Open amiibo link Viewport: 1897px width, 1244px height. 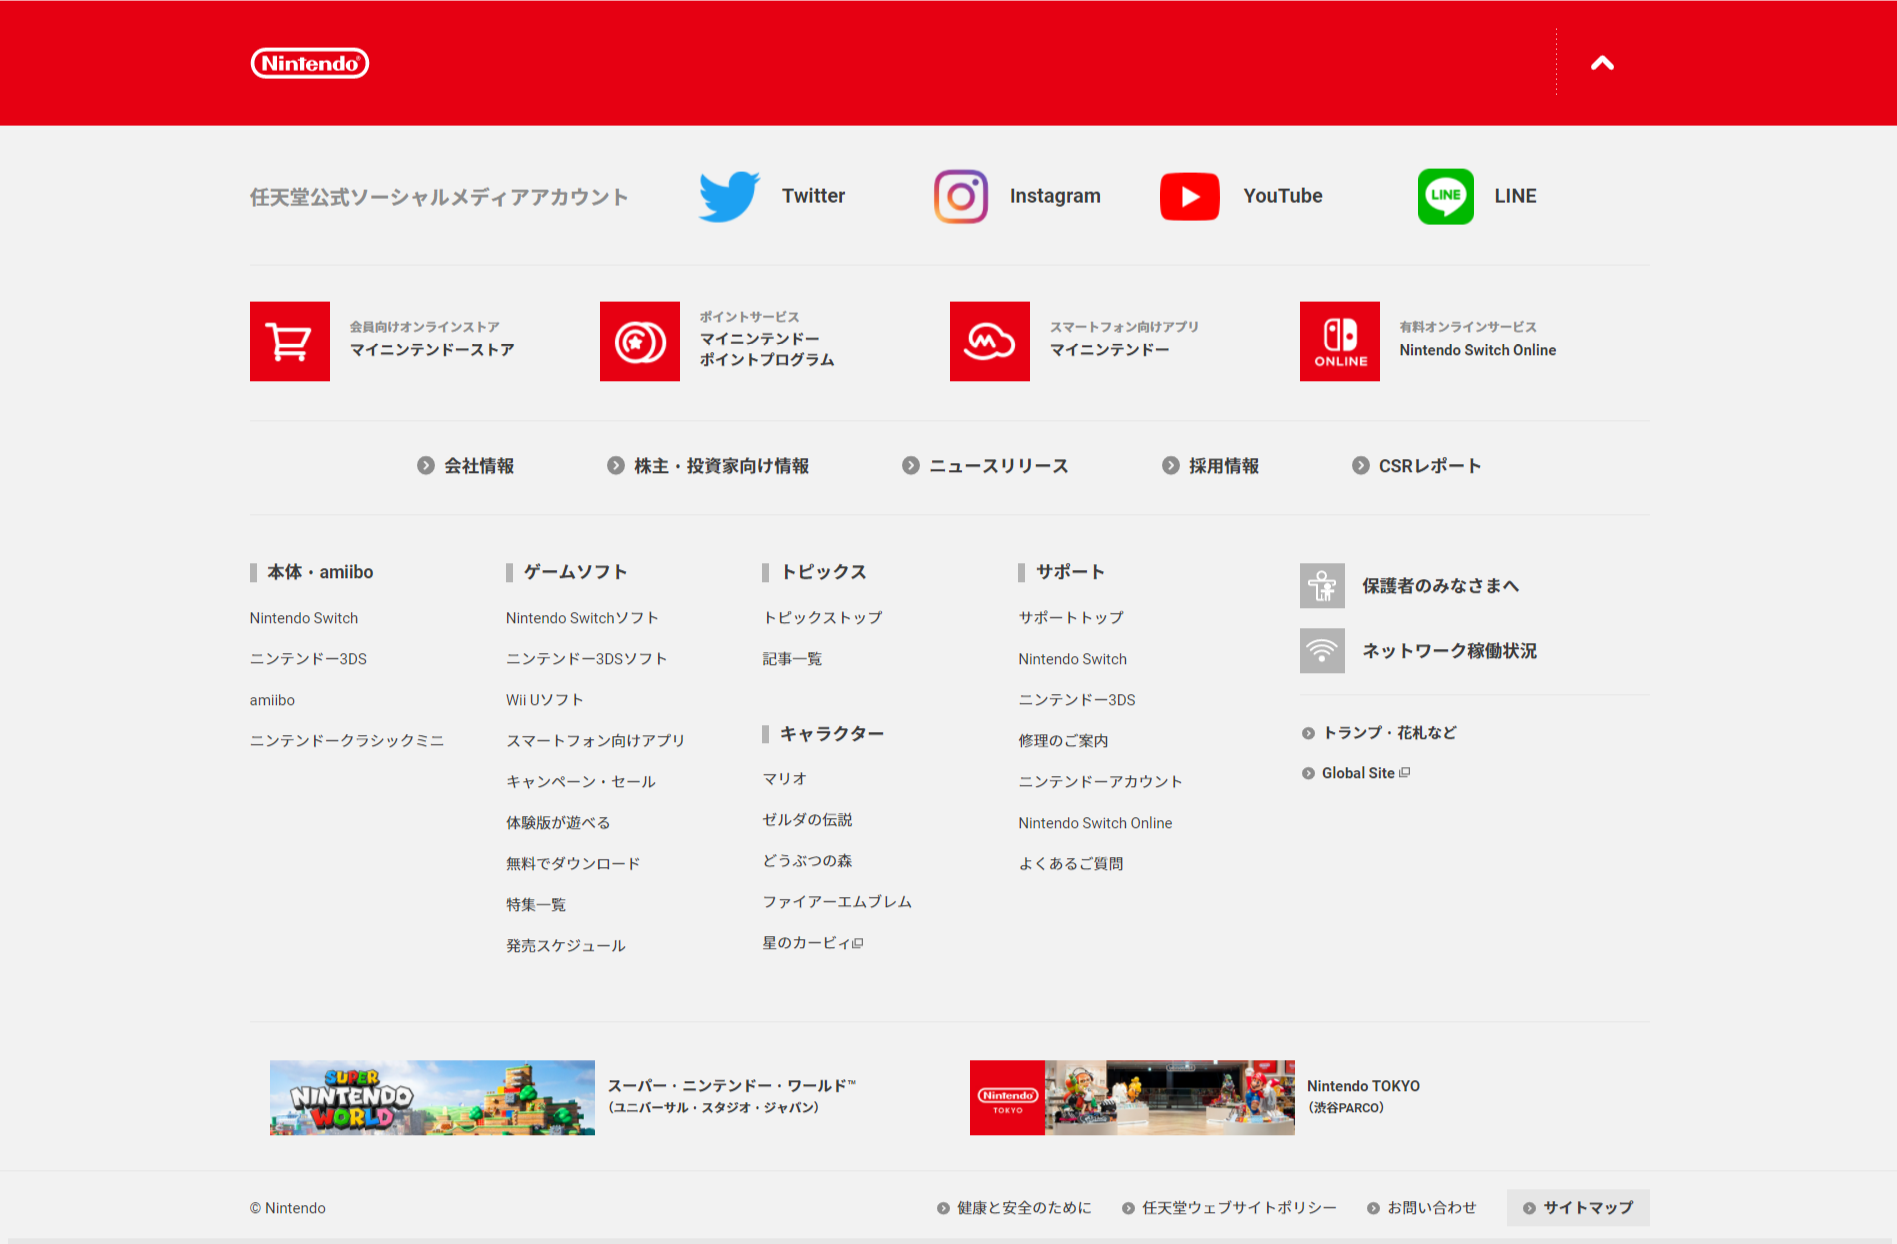click(272, 700)
